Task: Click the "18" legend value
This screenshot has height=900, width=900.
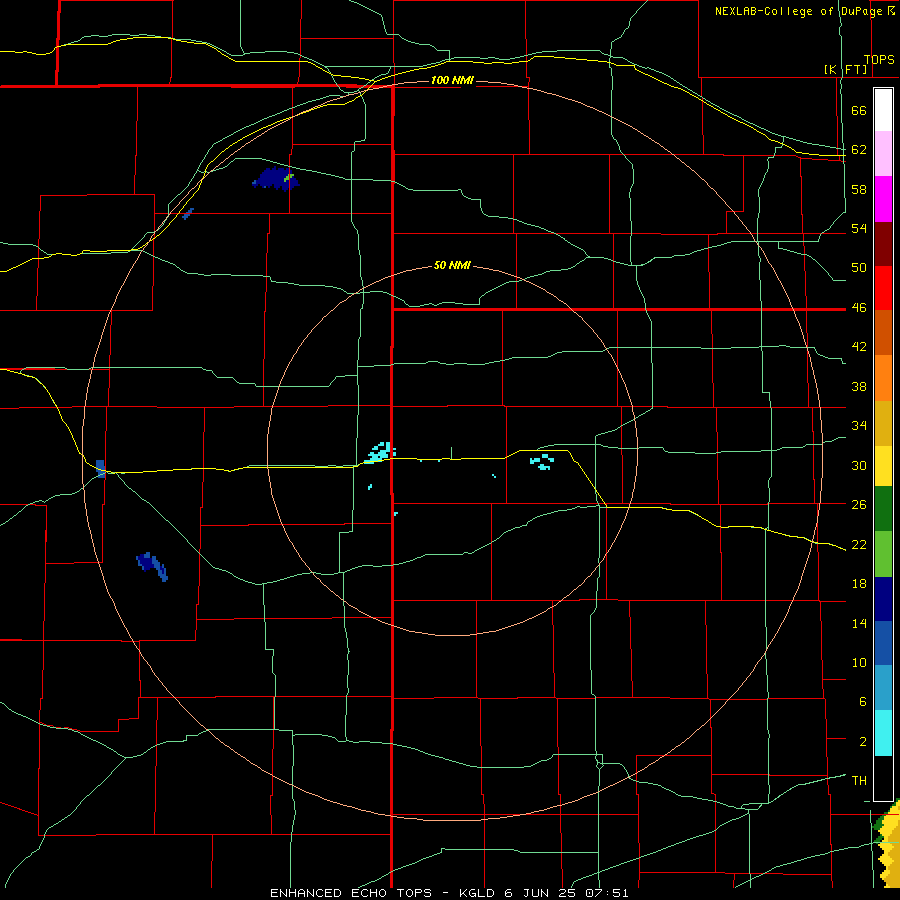Action: pos(859,584)
